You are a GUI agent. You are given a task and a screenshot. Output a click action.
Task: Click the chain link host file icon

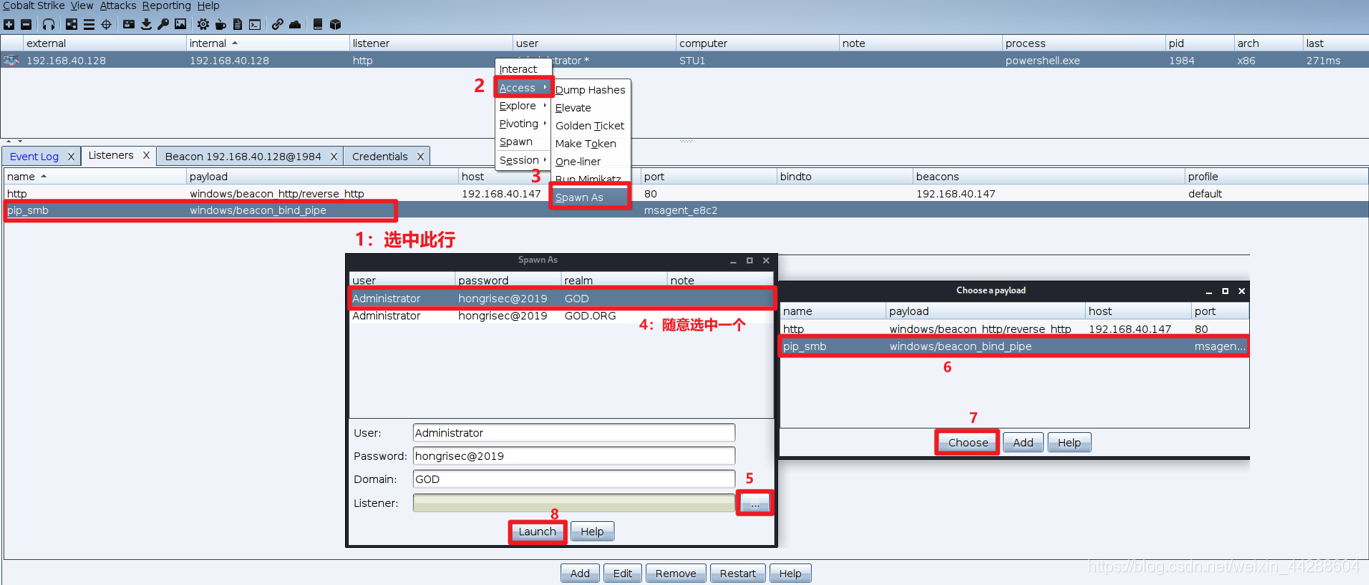point(277,24)
